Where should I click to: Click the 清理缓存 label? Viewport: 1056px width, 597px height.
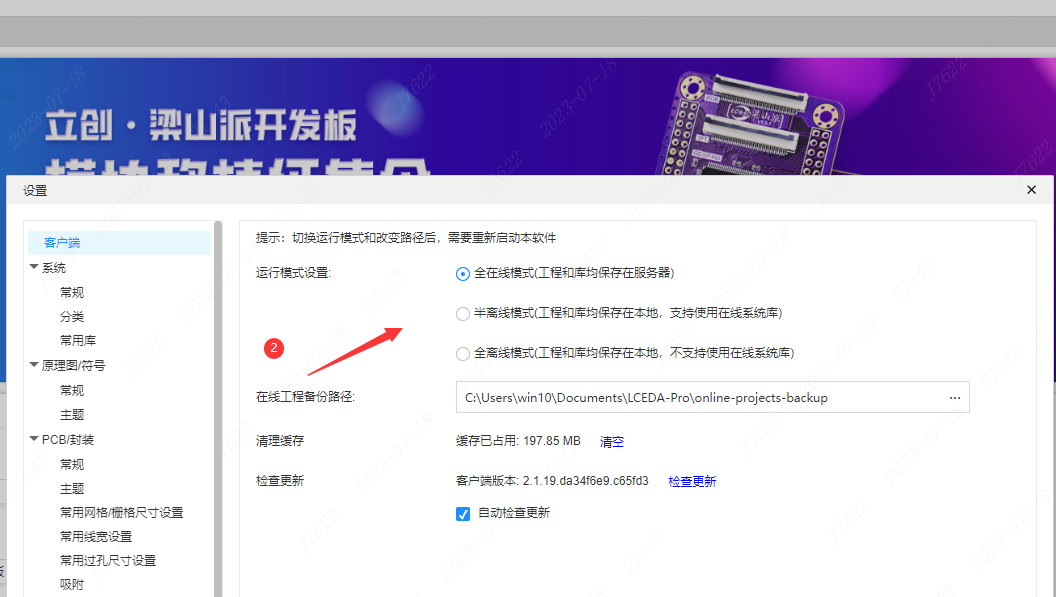tap(280, 441)
